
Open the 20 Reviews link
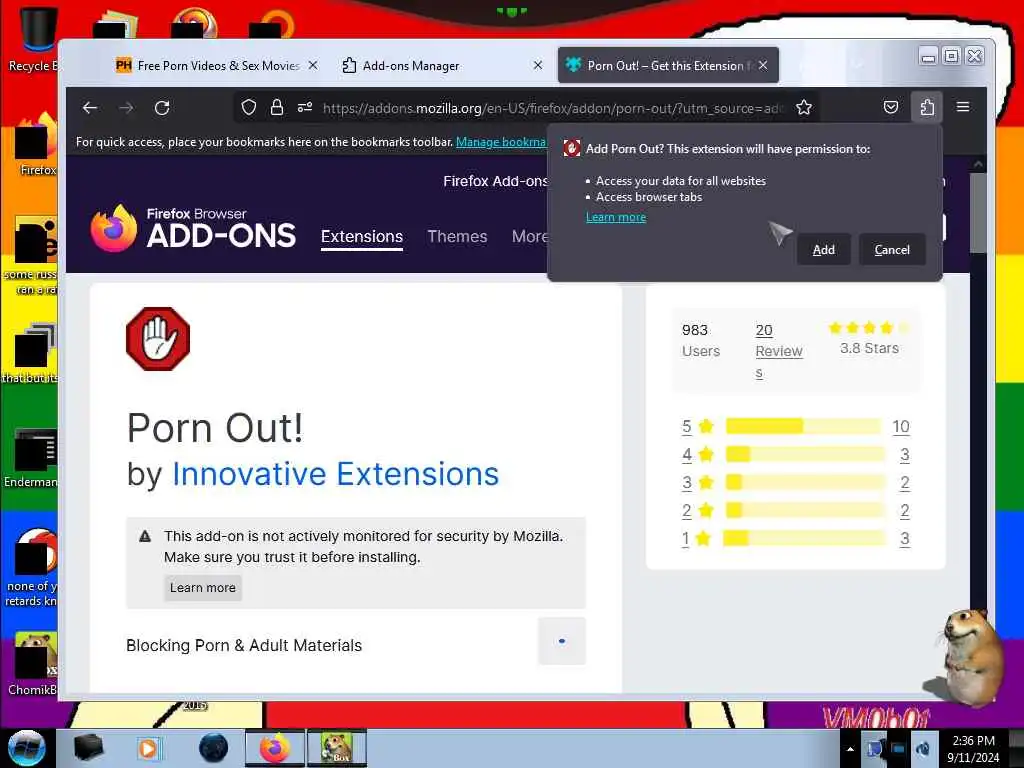[x=778, y=351]
